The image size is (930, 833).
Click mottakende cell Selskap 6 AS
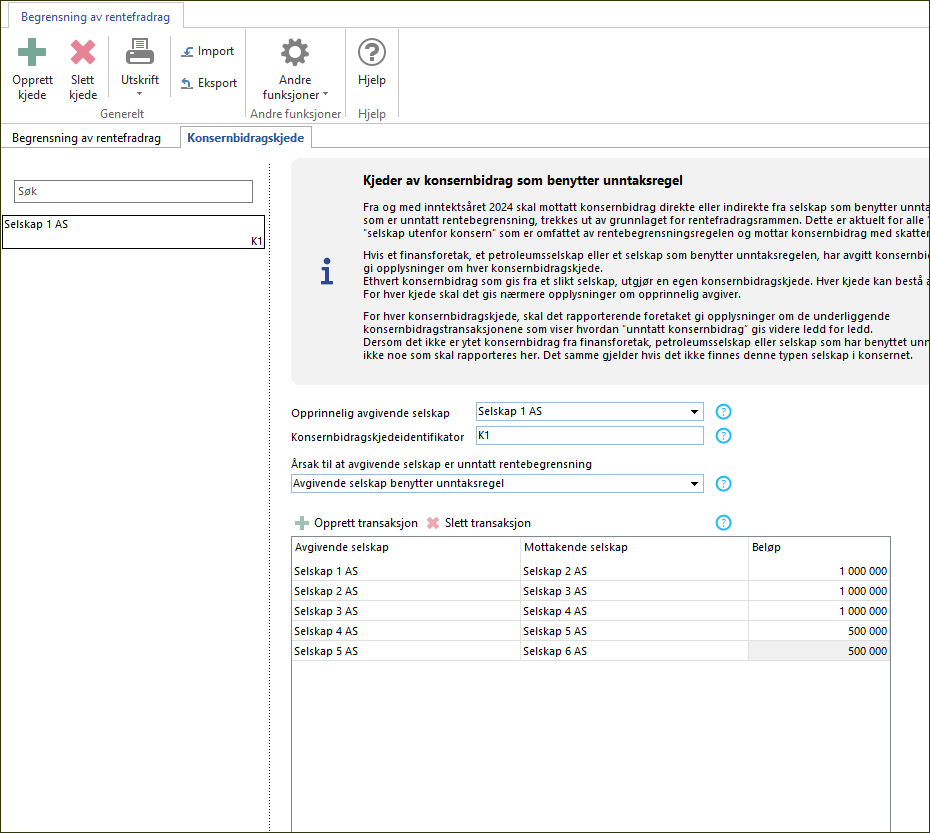[634, 651]
